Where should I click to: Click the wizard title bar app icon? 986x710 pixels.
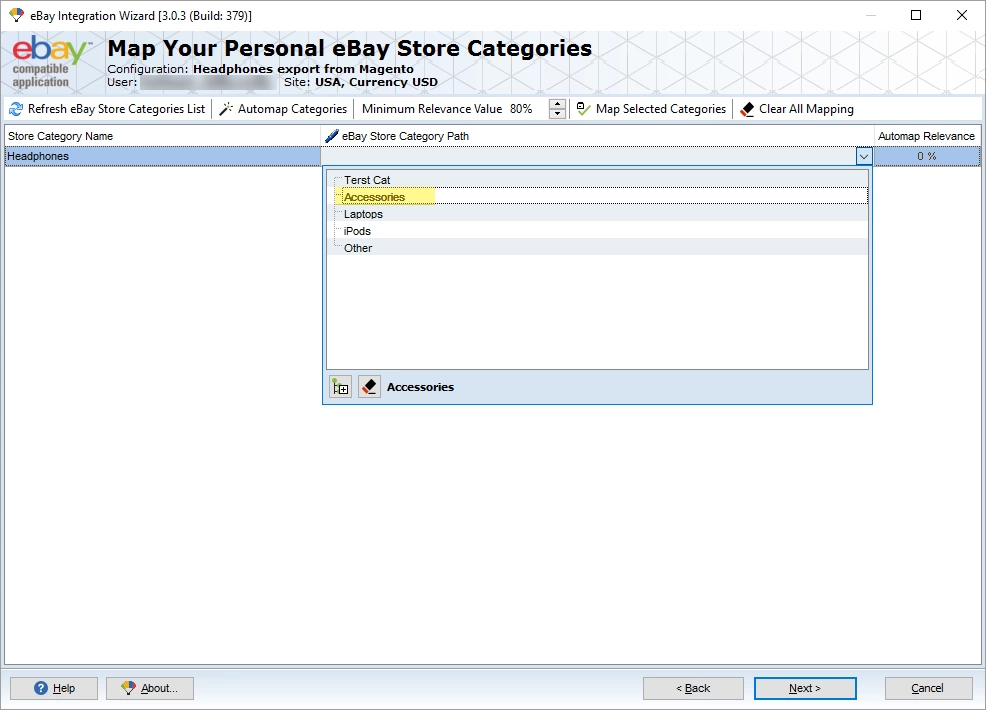click(x=16, y=15)
